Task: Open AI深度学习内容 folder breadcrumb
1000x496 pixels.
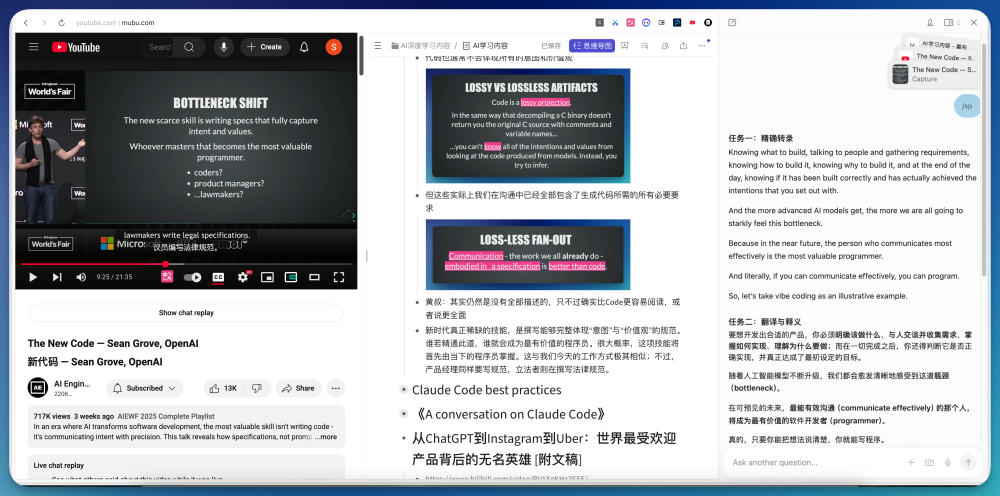Action: click(x=421, y=46)
